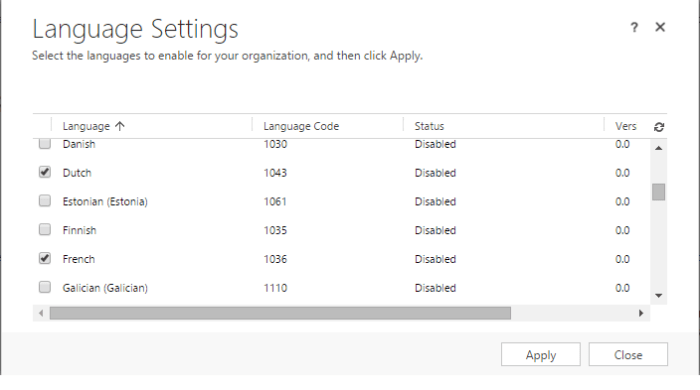Click the Disabled status in Galician row
This screenshot has width=700, height=390.
435,288
